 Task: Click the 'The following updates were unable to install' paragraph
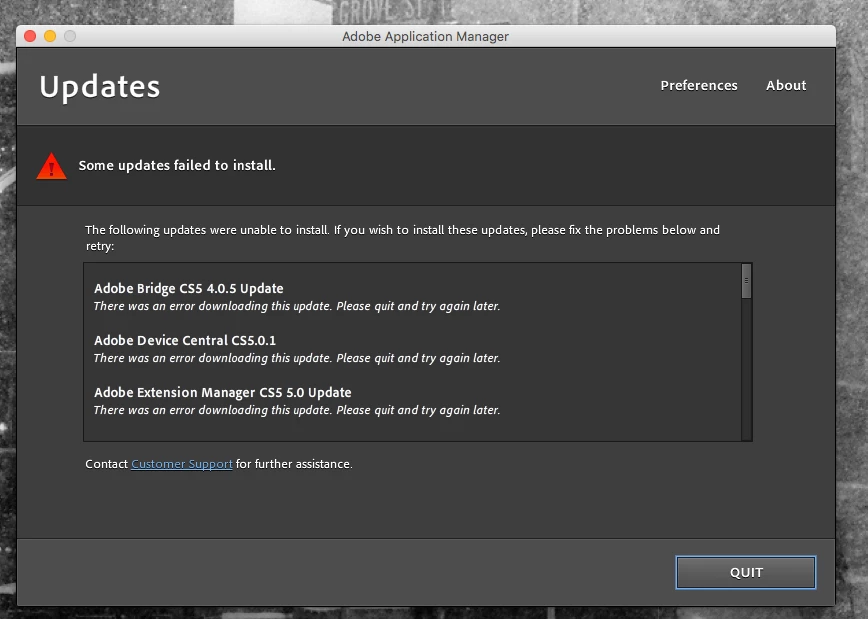click(402, 238)
